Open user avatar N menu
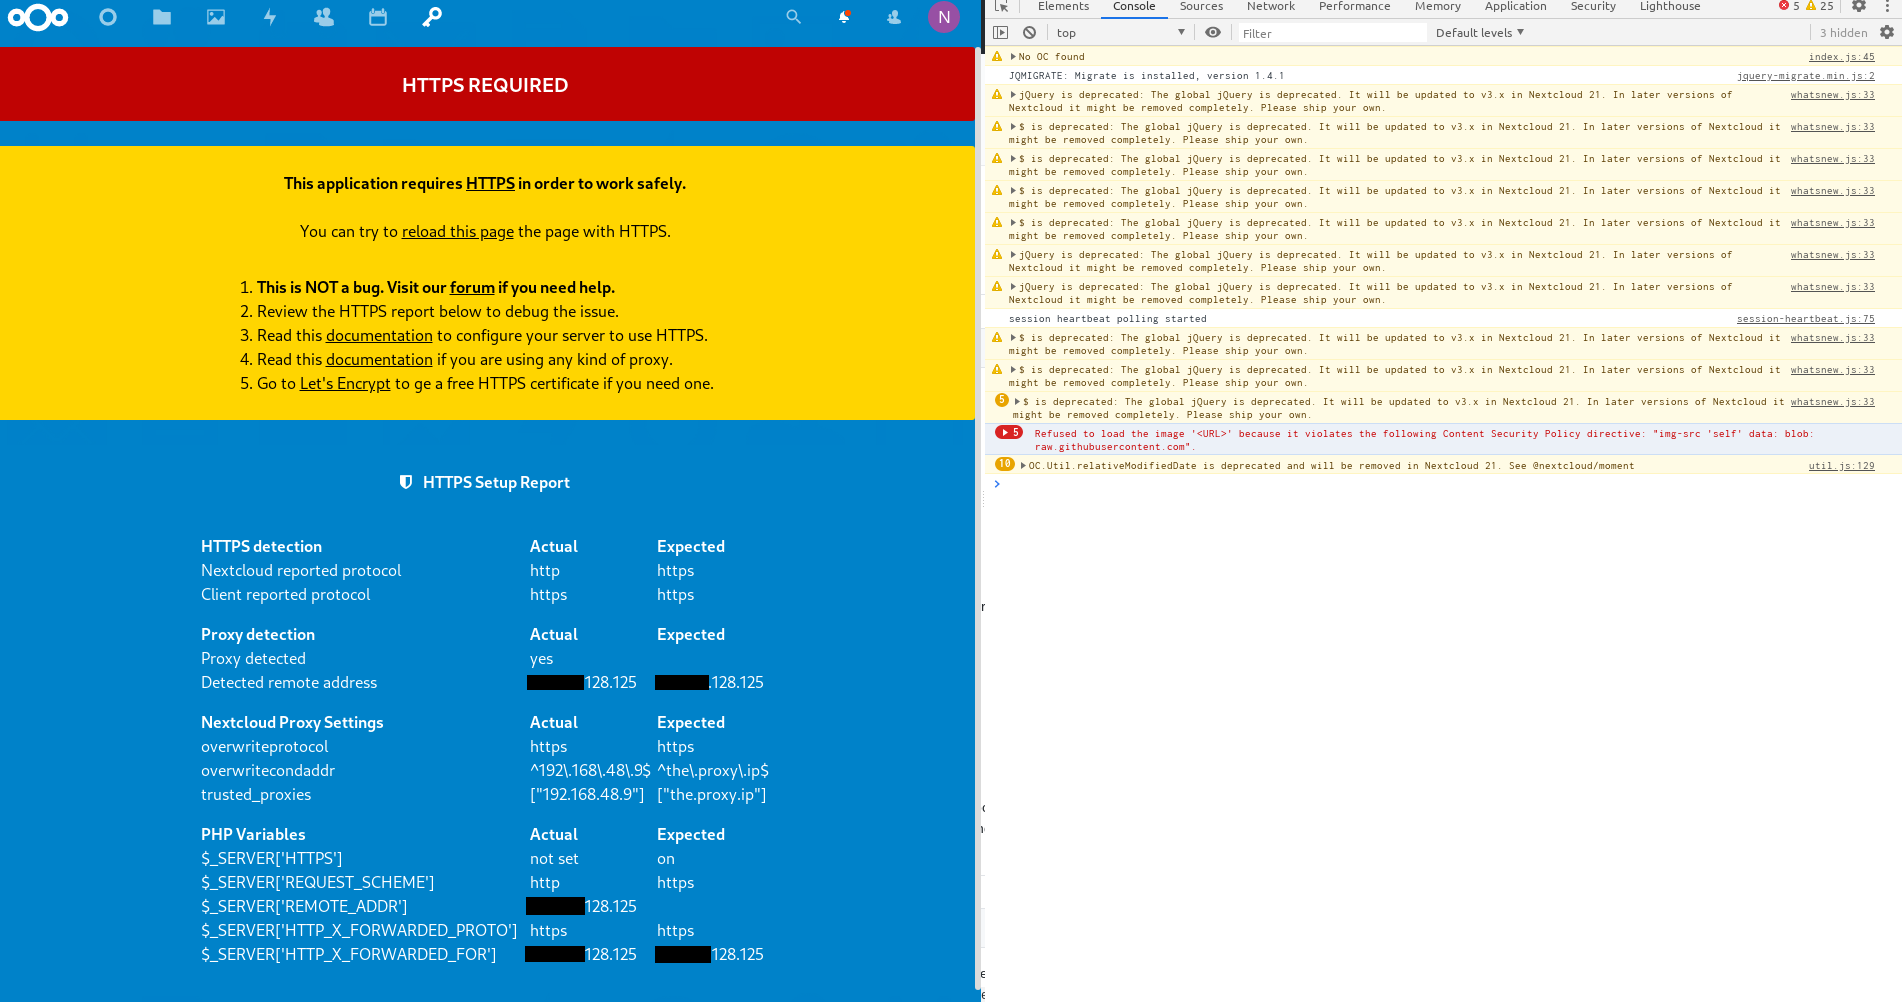This screenshot has width=1902, height=1002. coord(944,17)
